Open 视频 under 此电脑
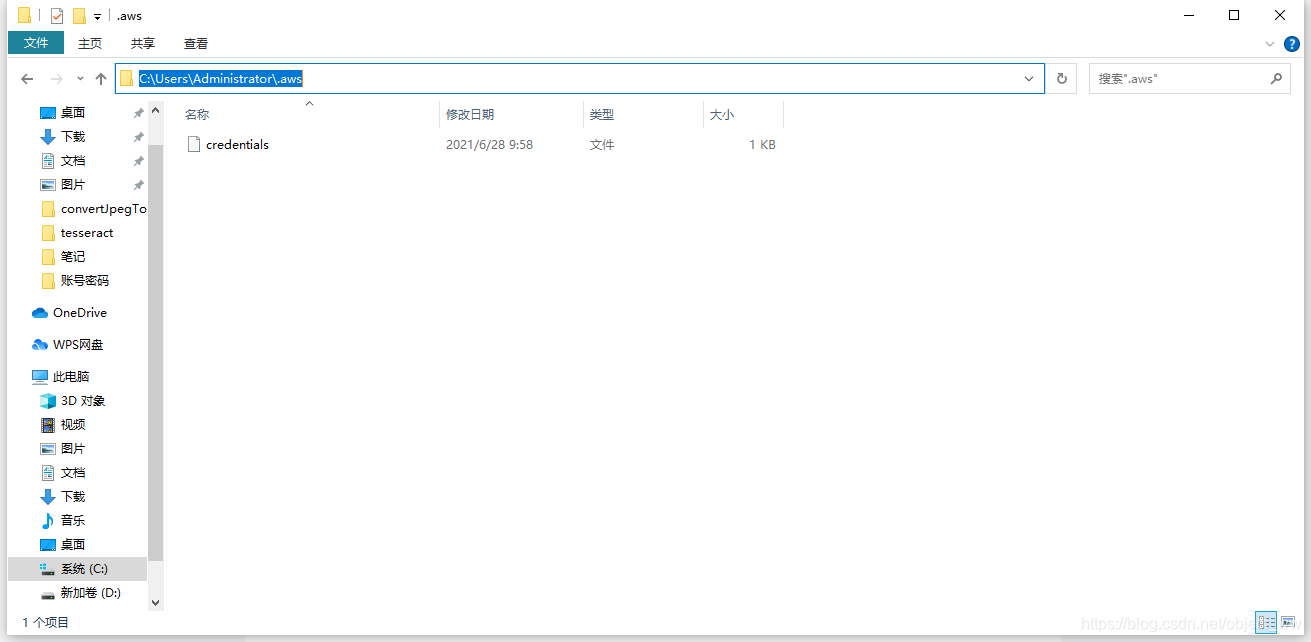The width and height of the screenshot is (1311, 642). (73, 425)
